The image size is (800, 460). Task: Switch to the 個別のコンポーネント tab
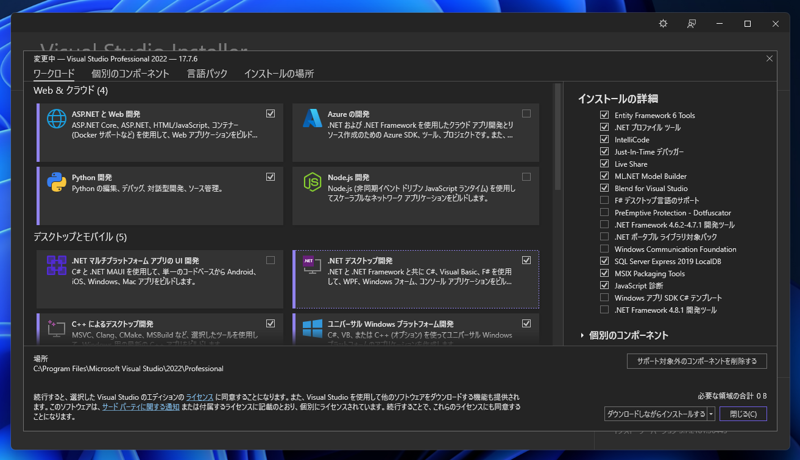(130, 74)
